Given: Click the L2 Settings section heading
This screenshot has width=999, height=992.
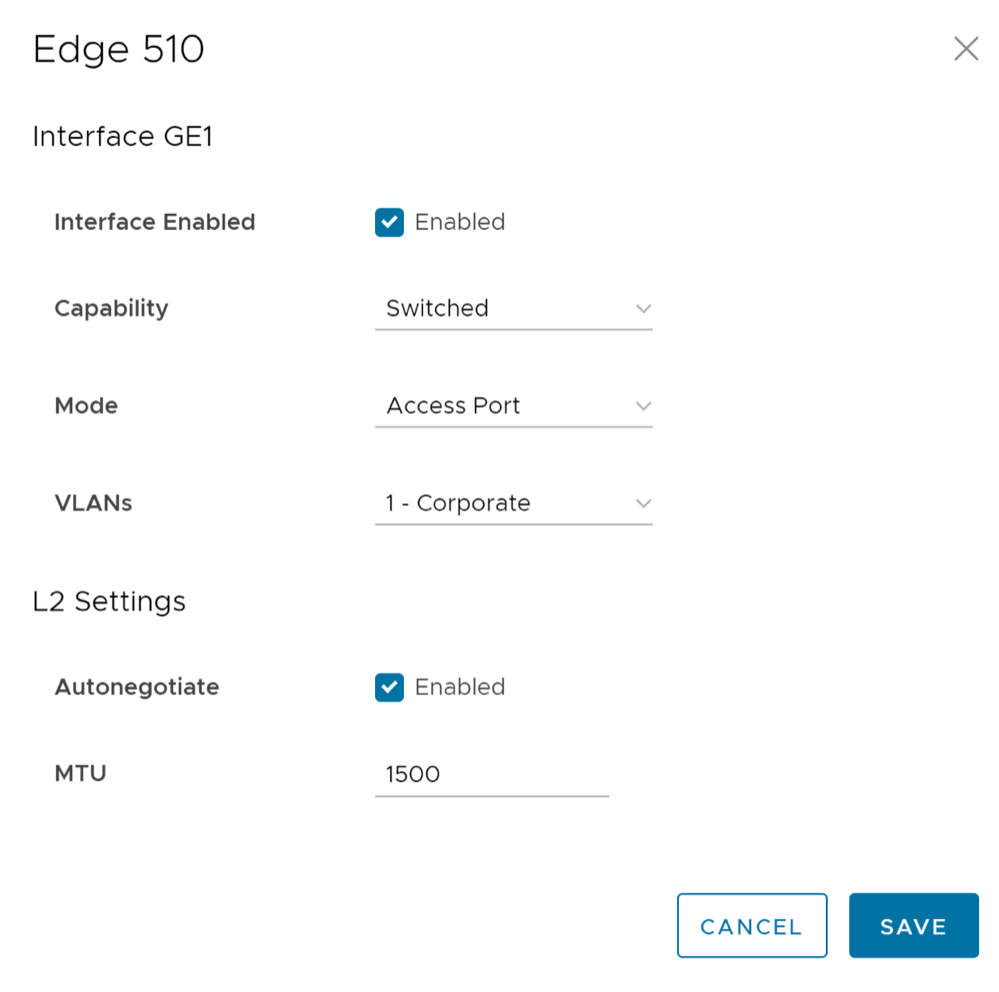Looking at the screenshot, I should [109, 601].
